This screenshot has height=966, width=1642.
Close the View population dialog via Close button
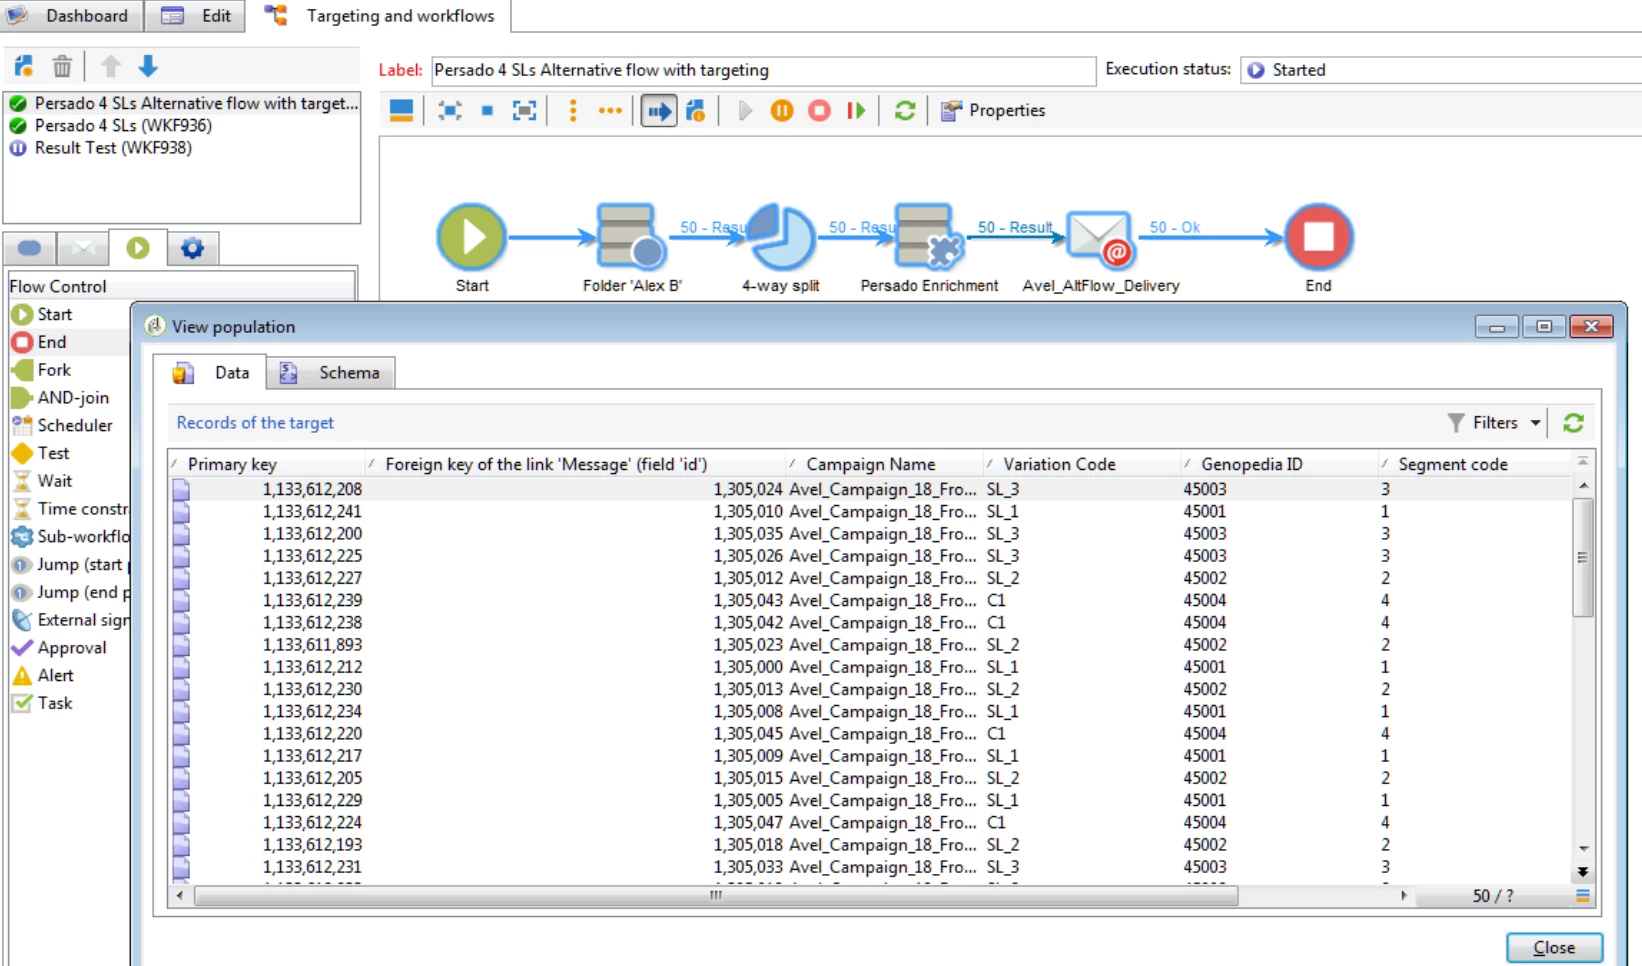pos(1554,947)
